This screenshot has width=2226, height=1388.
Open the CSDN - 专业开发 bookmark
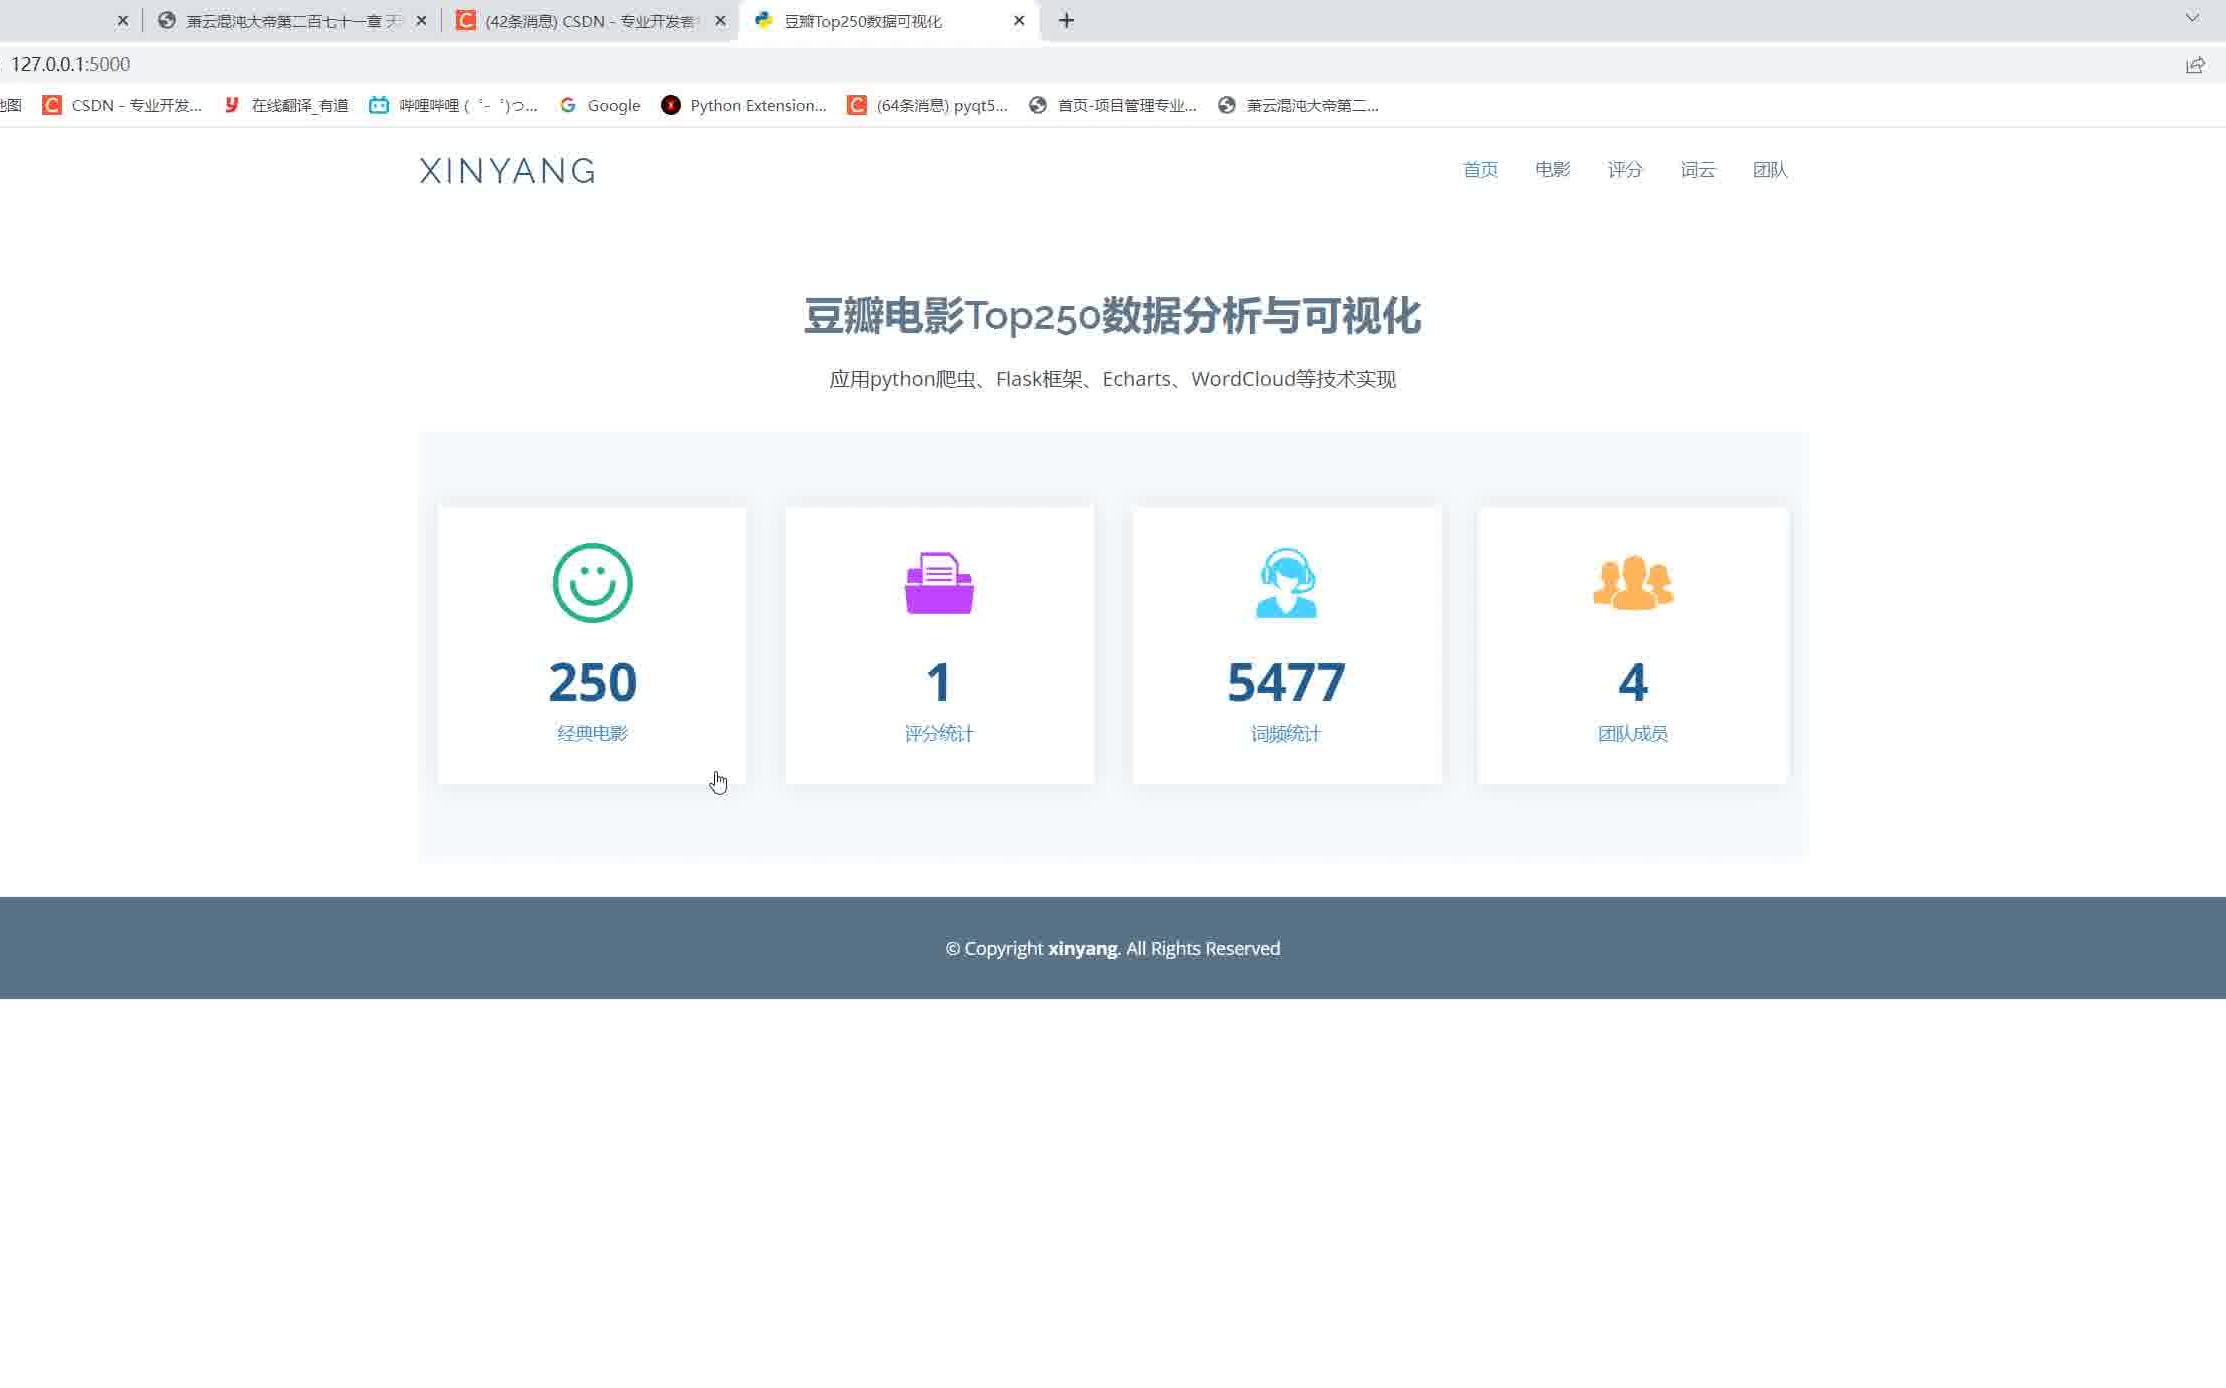tap(122, 105)
